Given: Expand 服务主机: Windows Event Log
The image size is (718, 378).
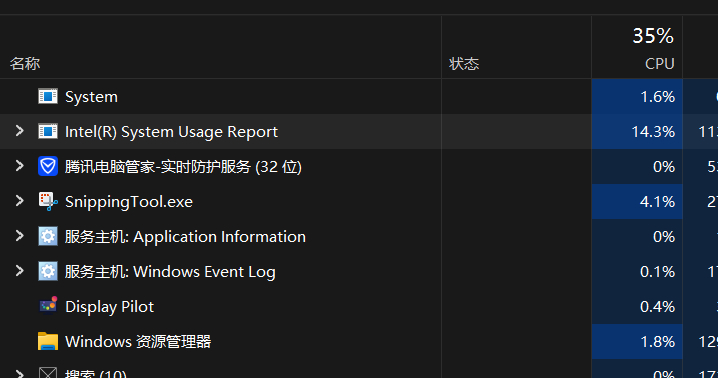Looking at the screenshot, I should (x=19, y=271).
